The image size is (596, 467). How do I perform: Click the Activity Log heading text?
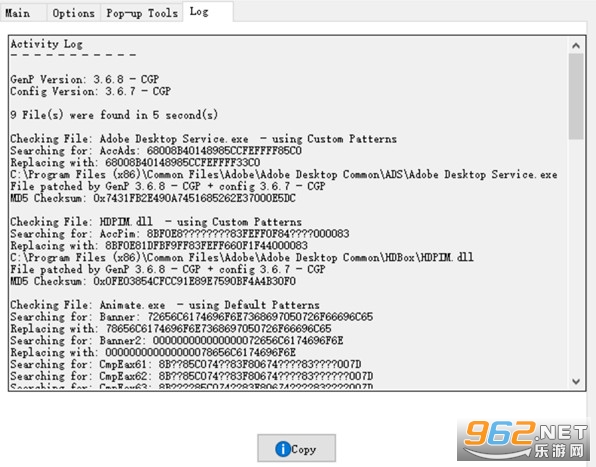46,44
